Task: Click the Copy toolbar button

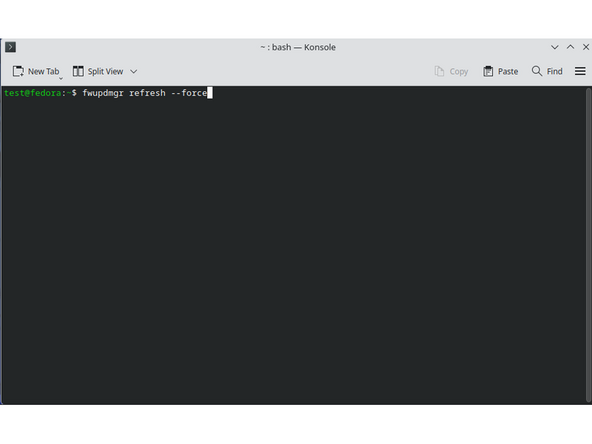Action: pyautogui.click(x=451, y=71)
